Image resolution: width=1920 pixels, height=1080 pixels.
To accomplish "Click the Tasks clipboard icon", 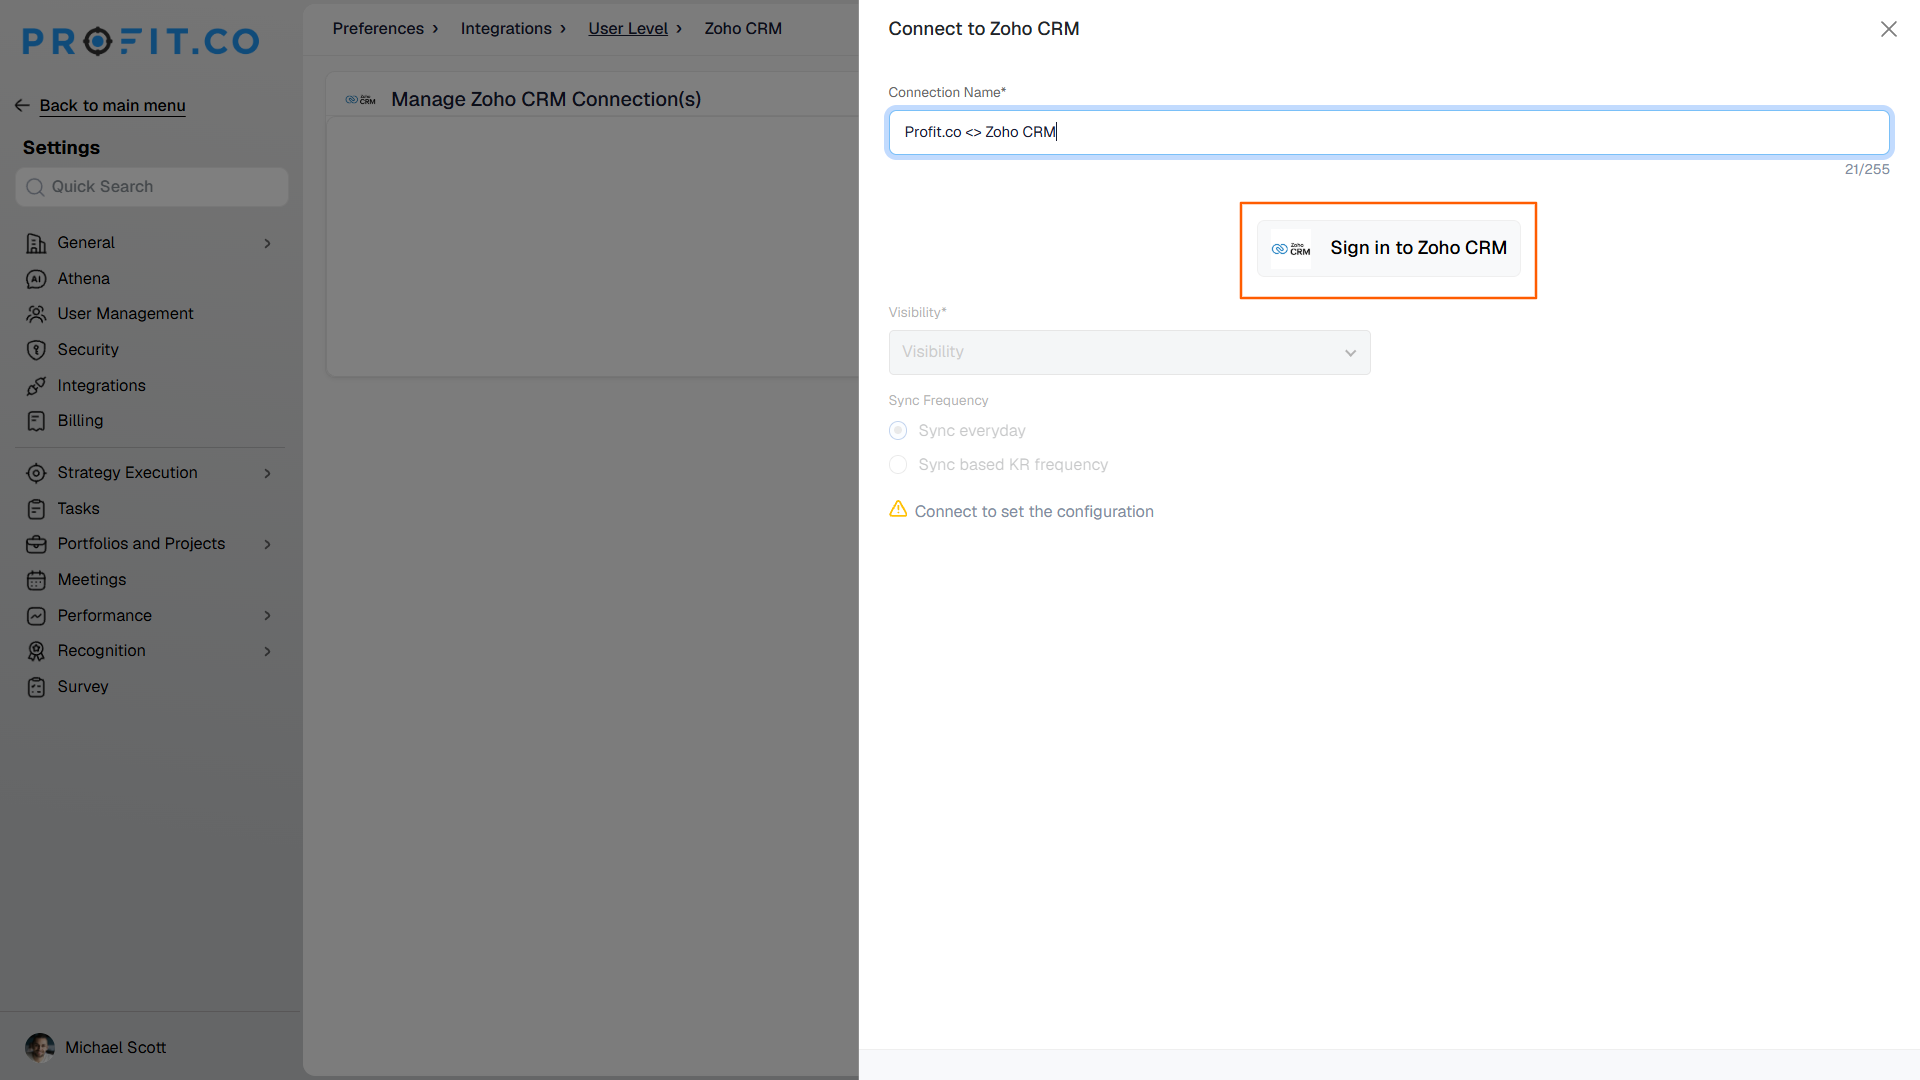I will click(x=36, y=509).
